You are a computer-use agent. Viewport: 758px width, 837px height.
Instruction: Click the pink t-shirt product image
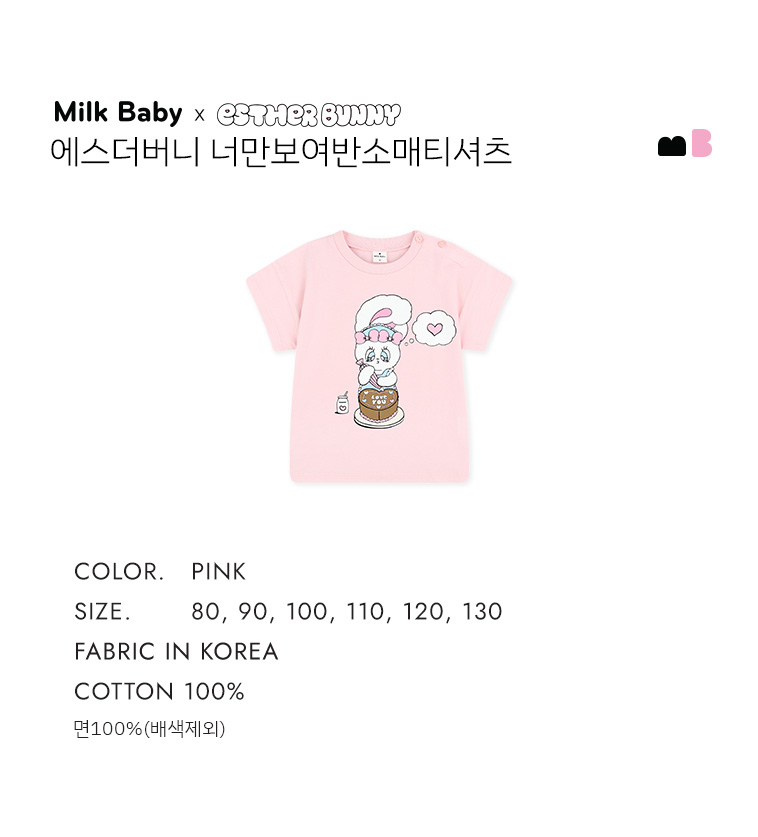[x=380, y=357]
